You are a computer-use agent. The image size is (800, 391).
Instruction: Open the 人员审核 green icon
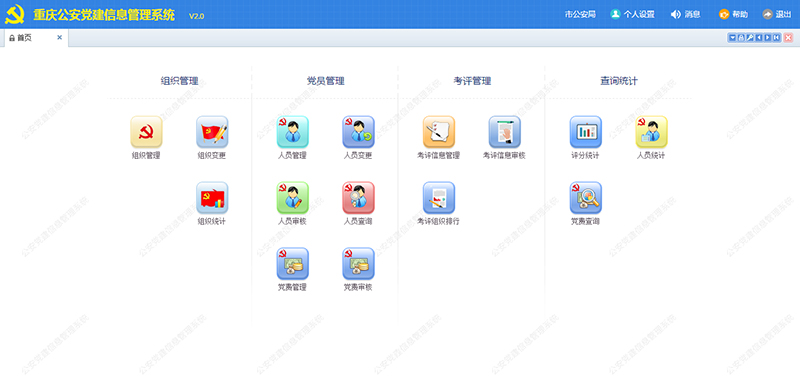(293, 198)
